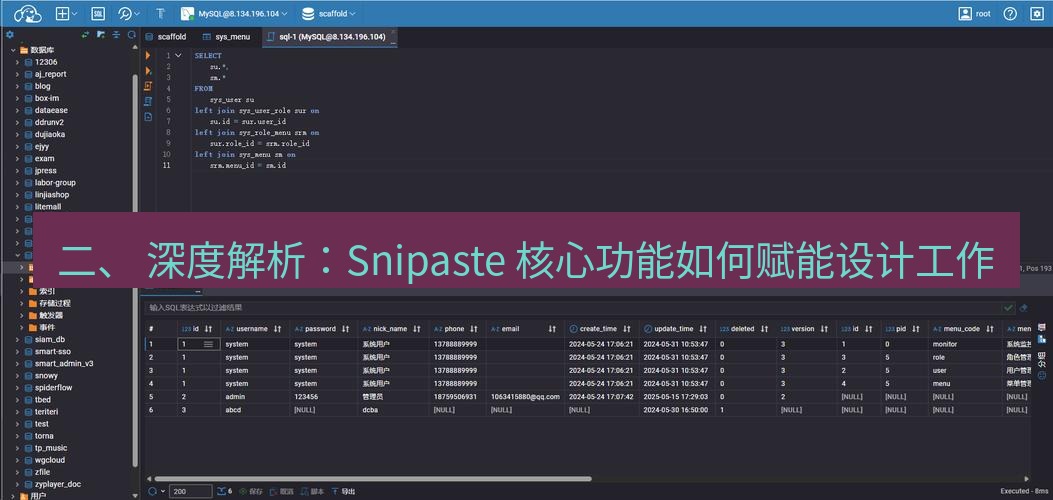Open auto-refresh dropdown arrow beside refresh
The image size is (1053, 500).
point(163,491)
